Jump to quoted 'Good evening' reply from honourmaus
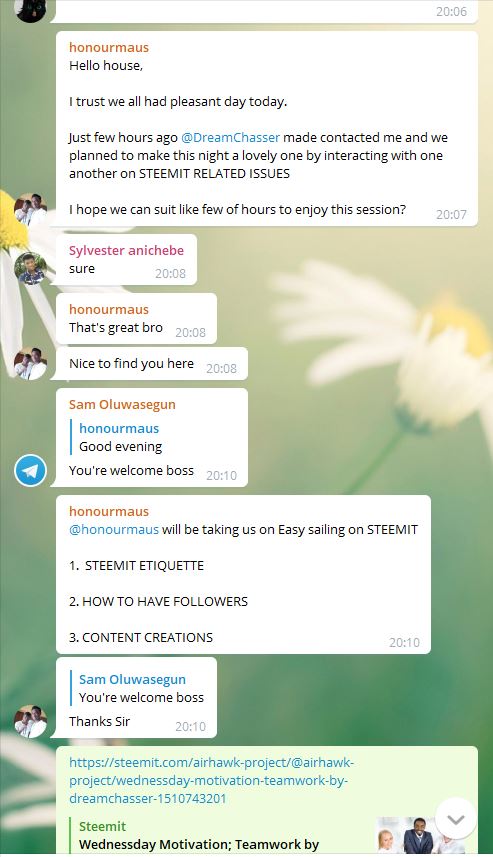 [x=120, y=437]
